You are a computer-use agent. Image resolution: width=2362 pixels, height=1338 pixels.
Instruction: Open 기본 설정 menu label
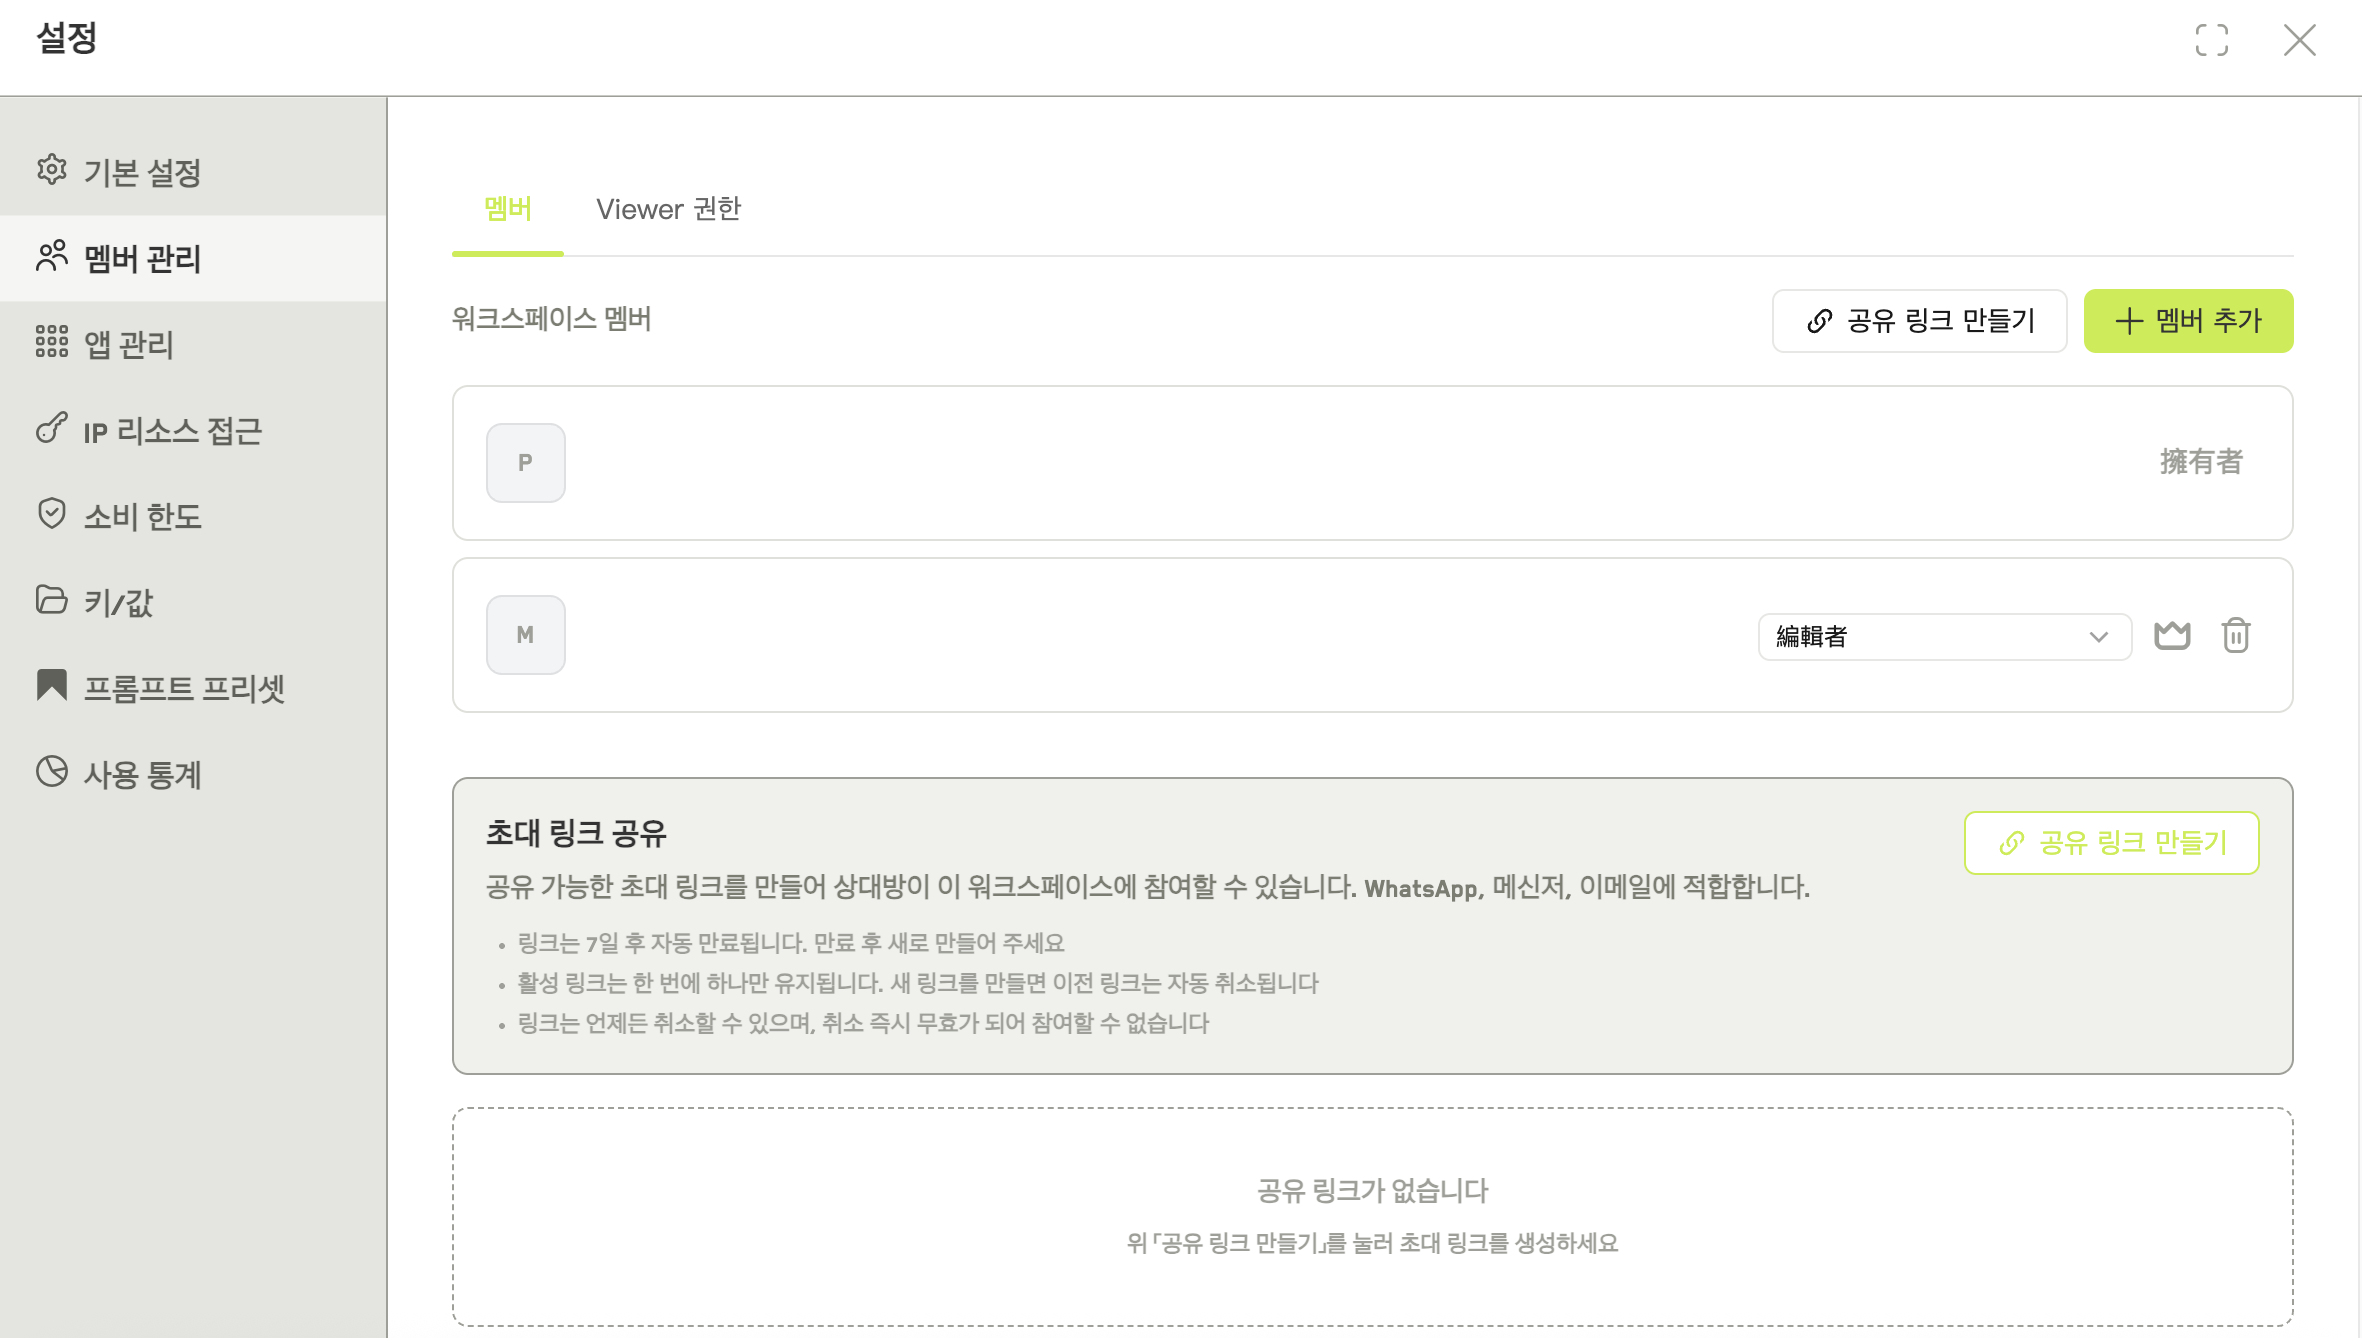[x=143, y=172]
